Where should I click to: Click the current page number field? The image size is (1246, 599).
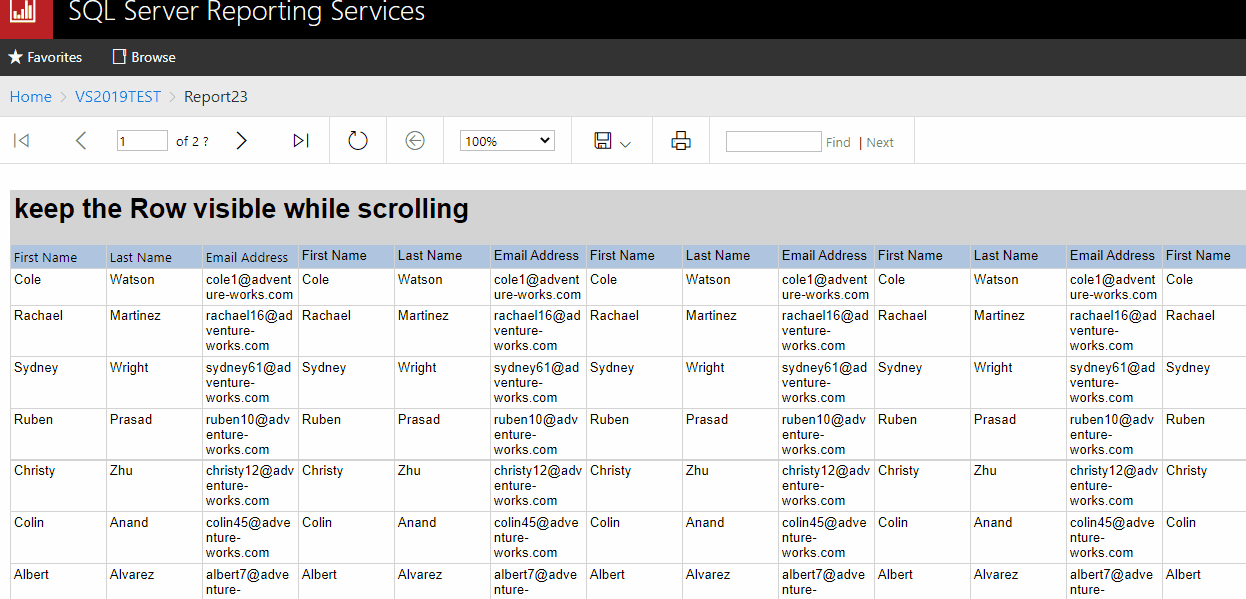pos(142,141)
